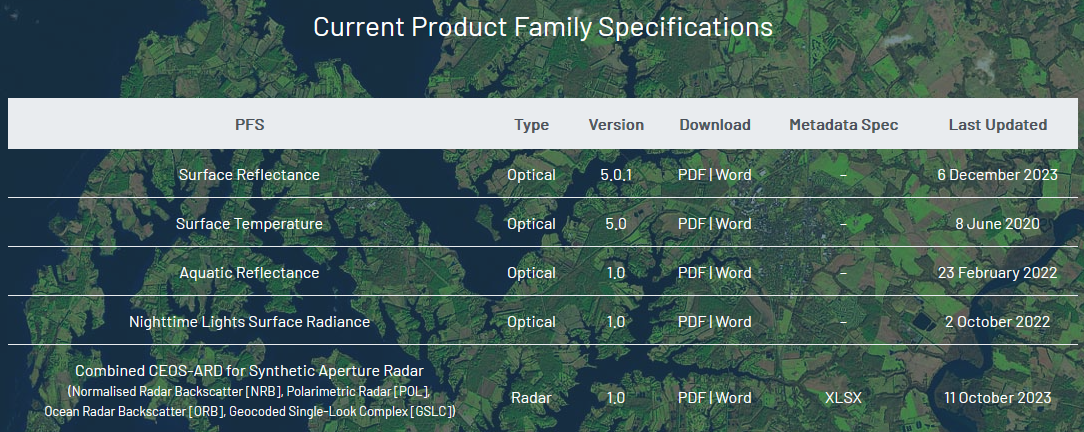Click the Download column header
The height and width of the screenshot is (432, 1084).
(714, 125)
